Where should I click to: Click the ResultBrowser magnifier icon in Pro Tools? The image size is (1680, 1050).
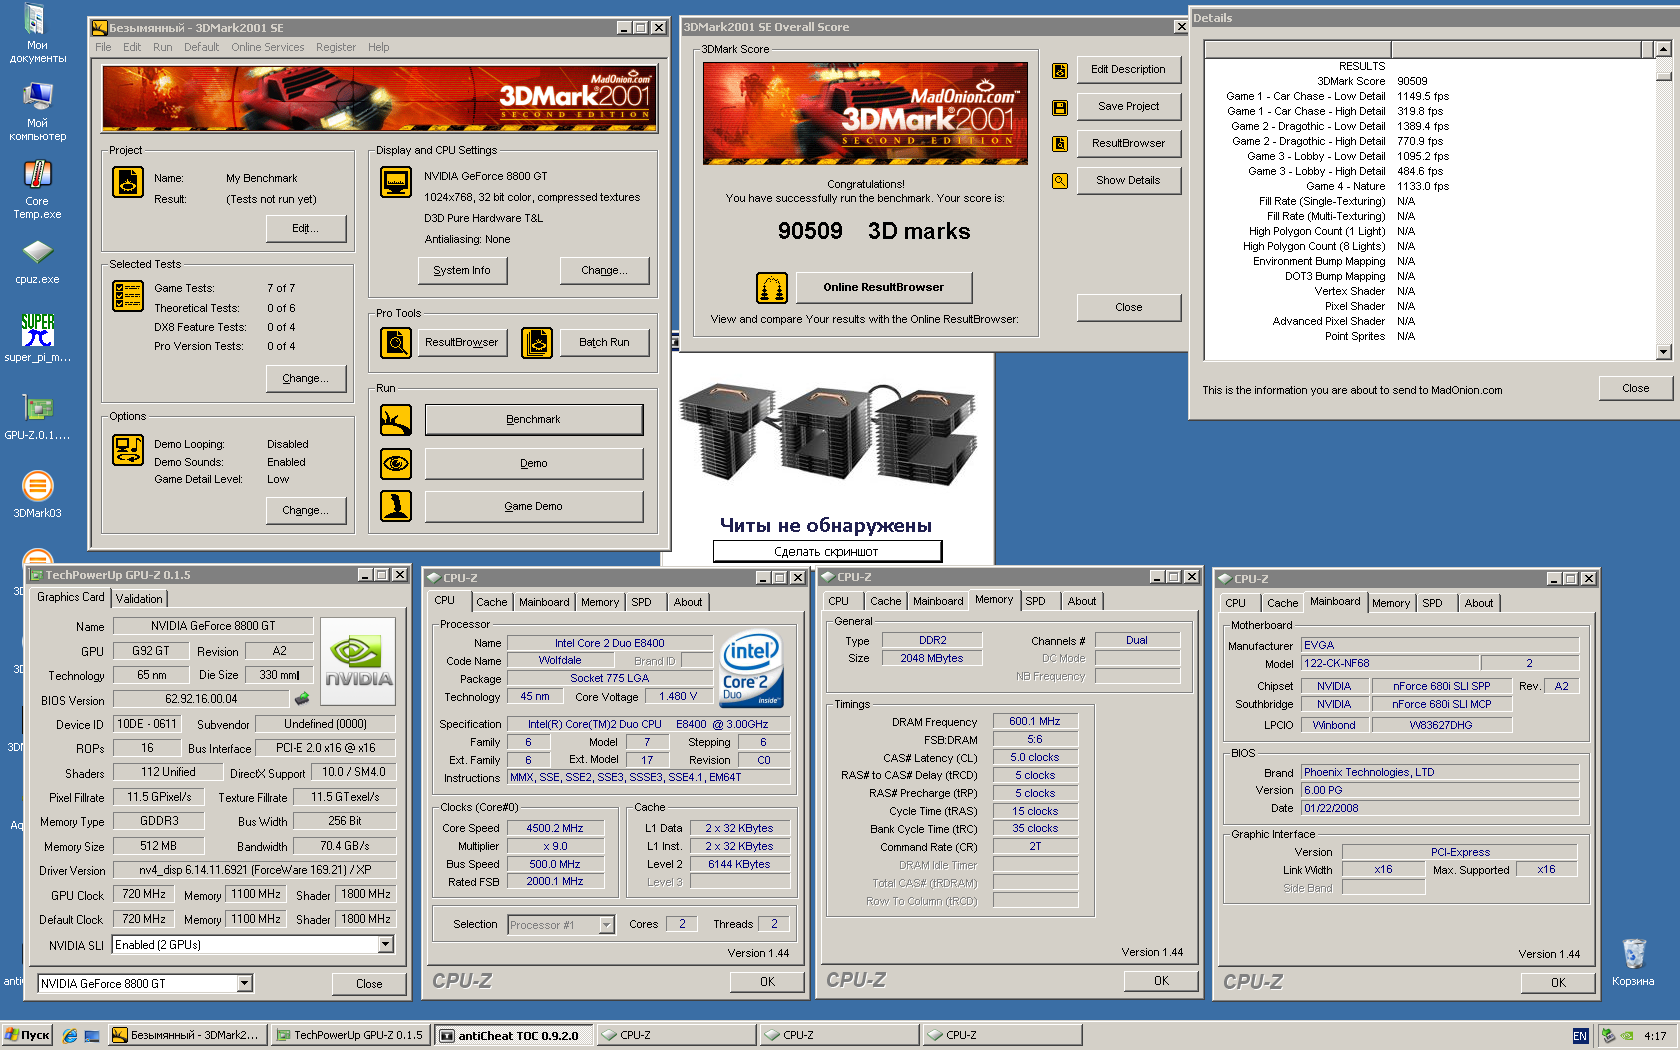coord(396,343)
